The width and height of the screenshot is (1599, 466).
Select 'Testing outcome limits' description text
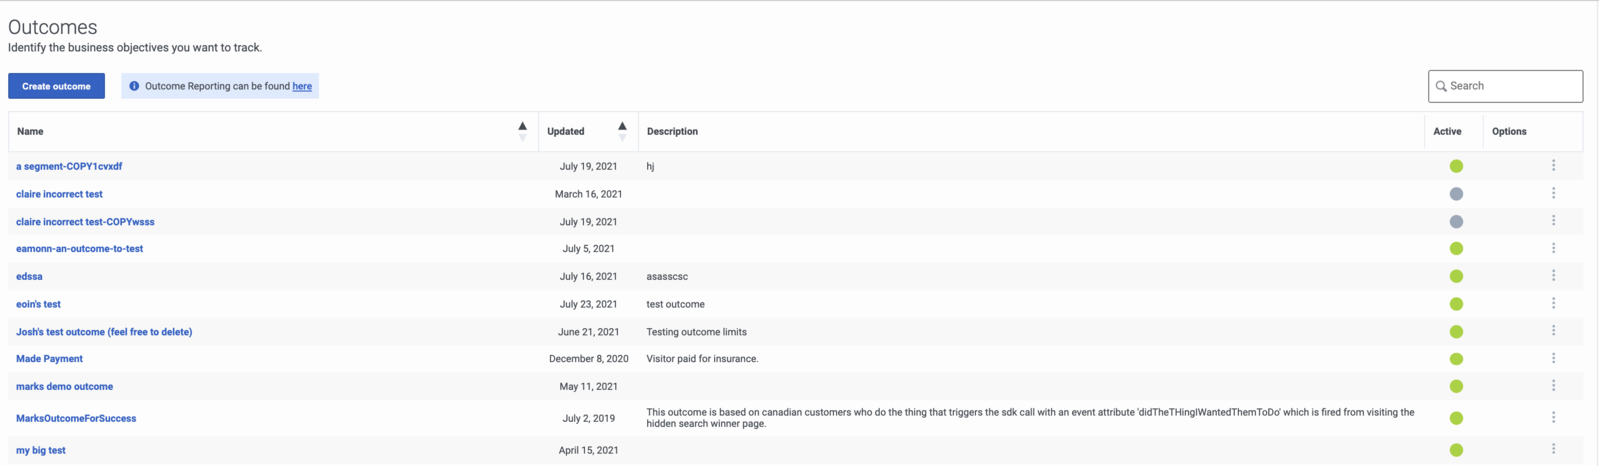pos(696,331)
